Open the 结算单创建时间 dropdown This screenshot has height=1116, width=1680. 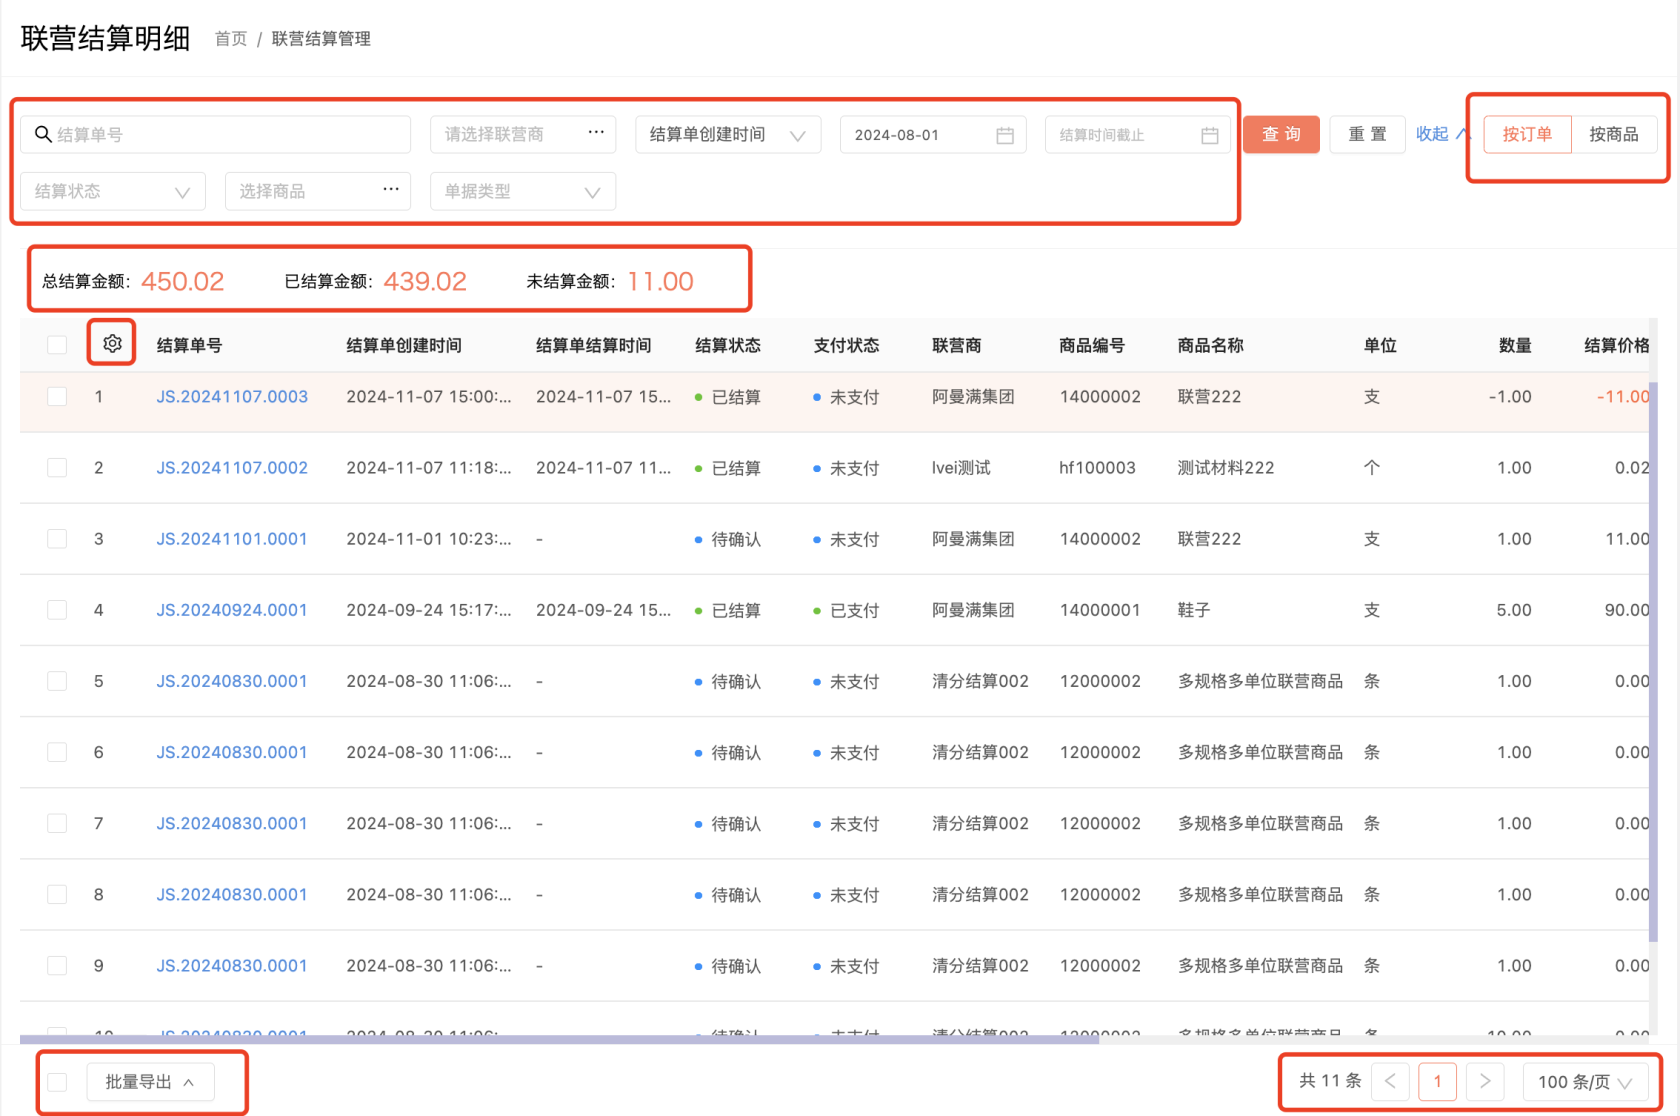coord(728,135)
